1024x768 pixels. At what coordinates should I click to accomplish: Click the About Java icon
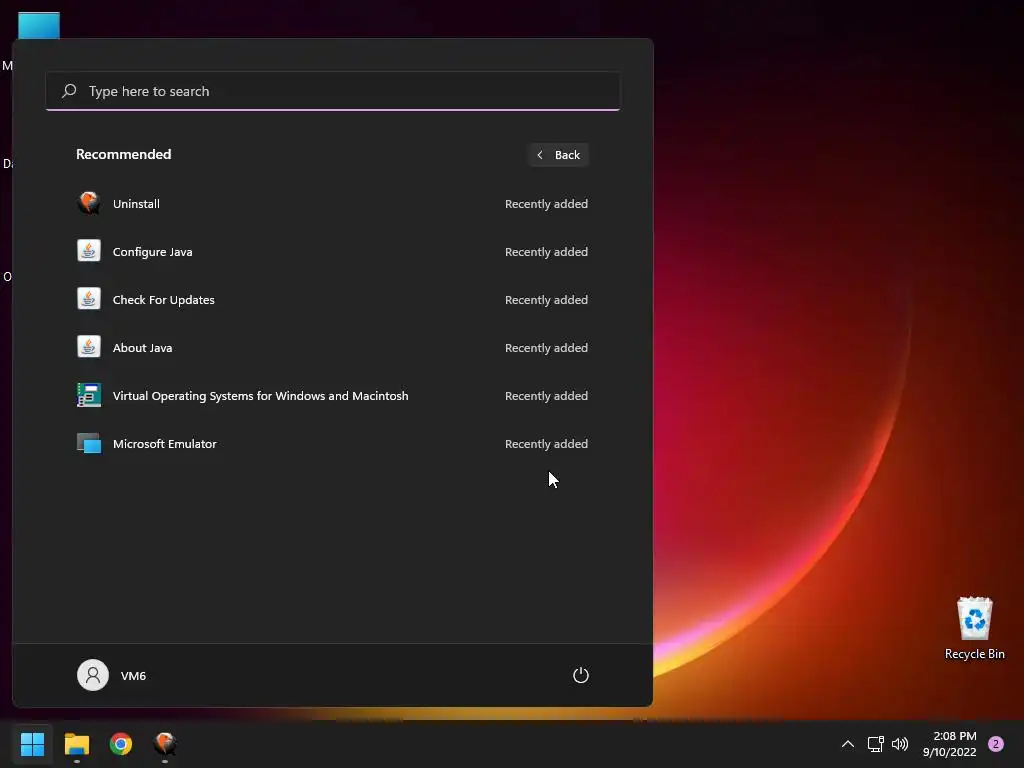[89, 347]
